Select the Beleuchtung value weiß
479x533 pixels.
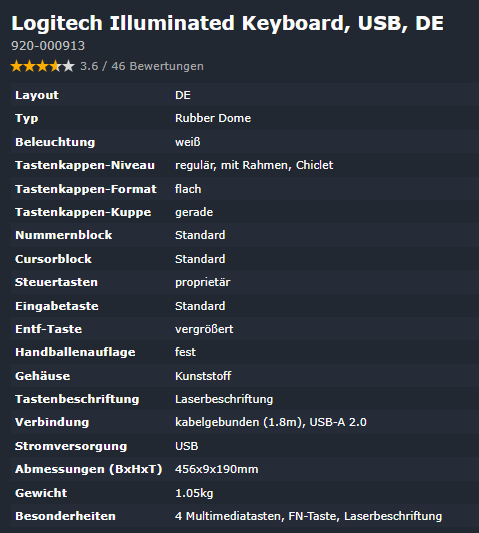188,142
